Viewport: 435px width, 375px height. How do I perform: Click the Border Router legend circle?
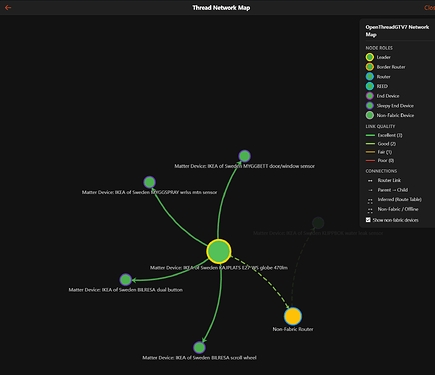pos(370,67)
